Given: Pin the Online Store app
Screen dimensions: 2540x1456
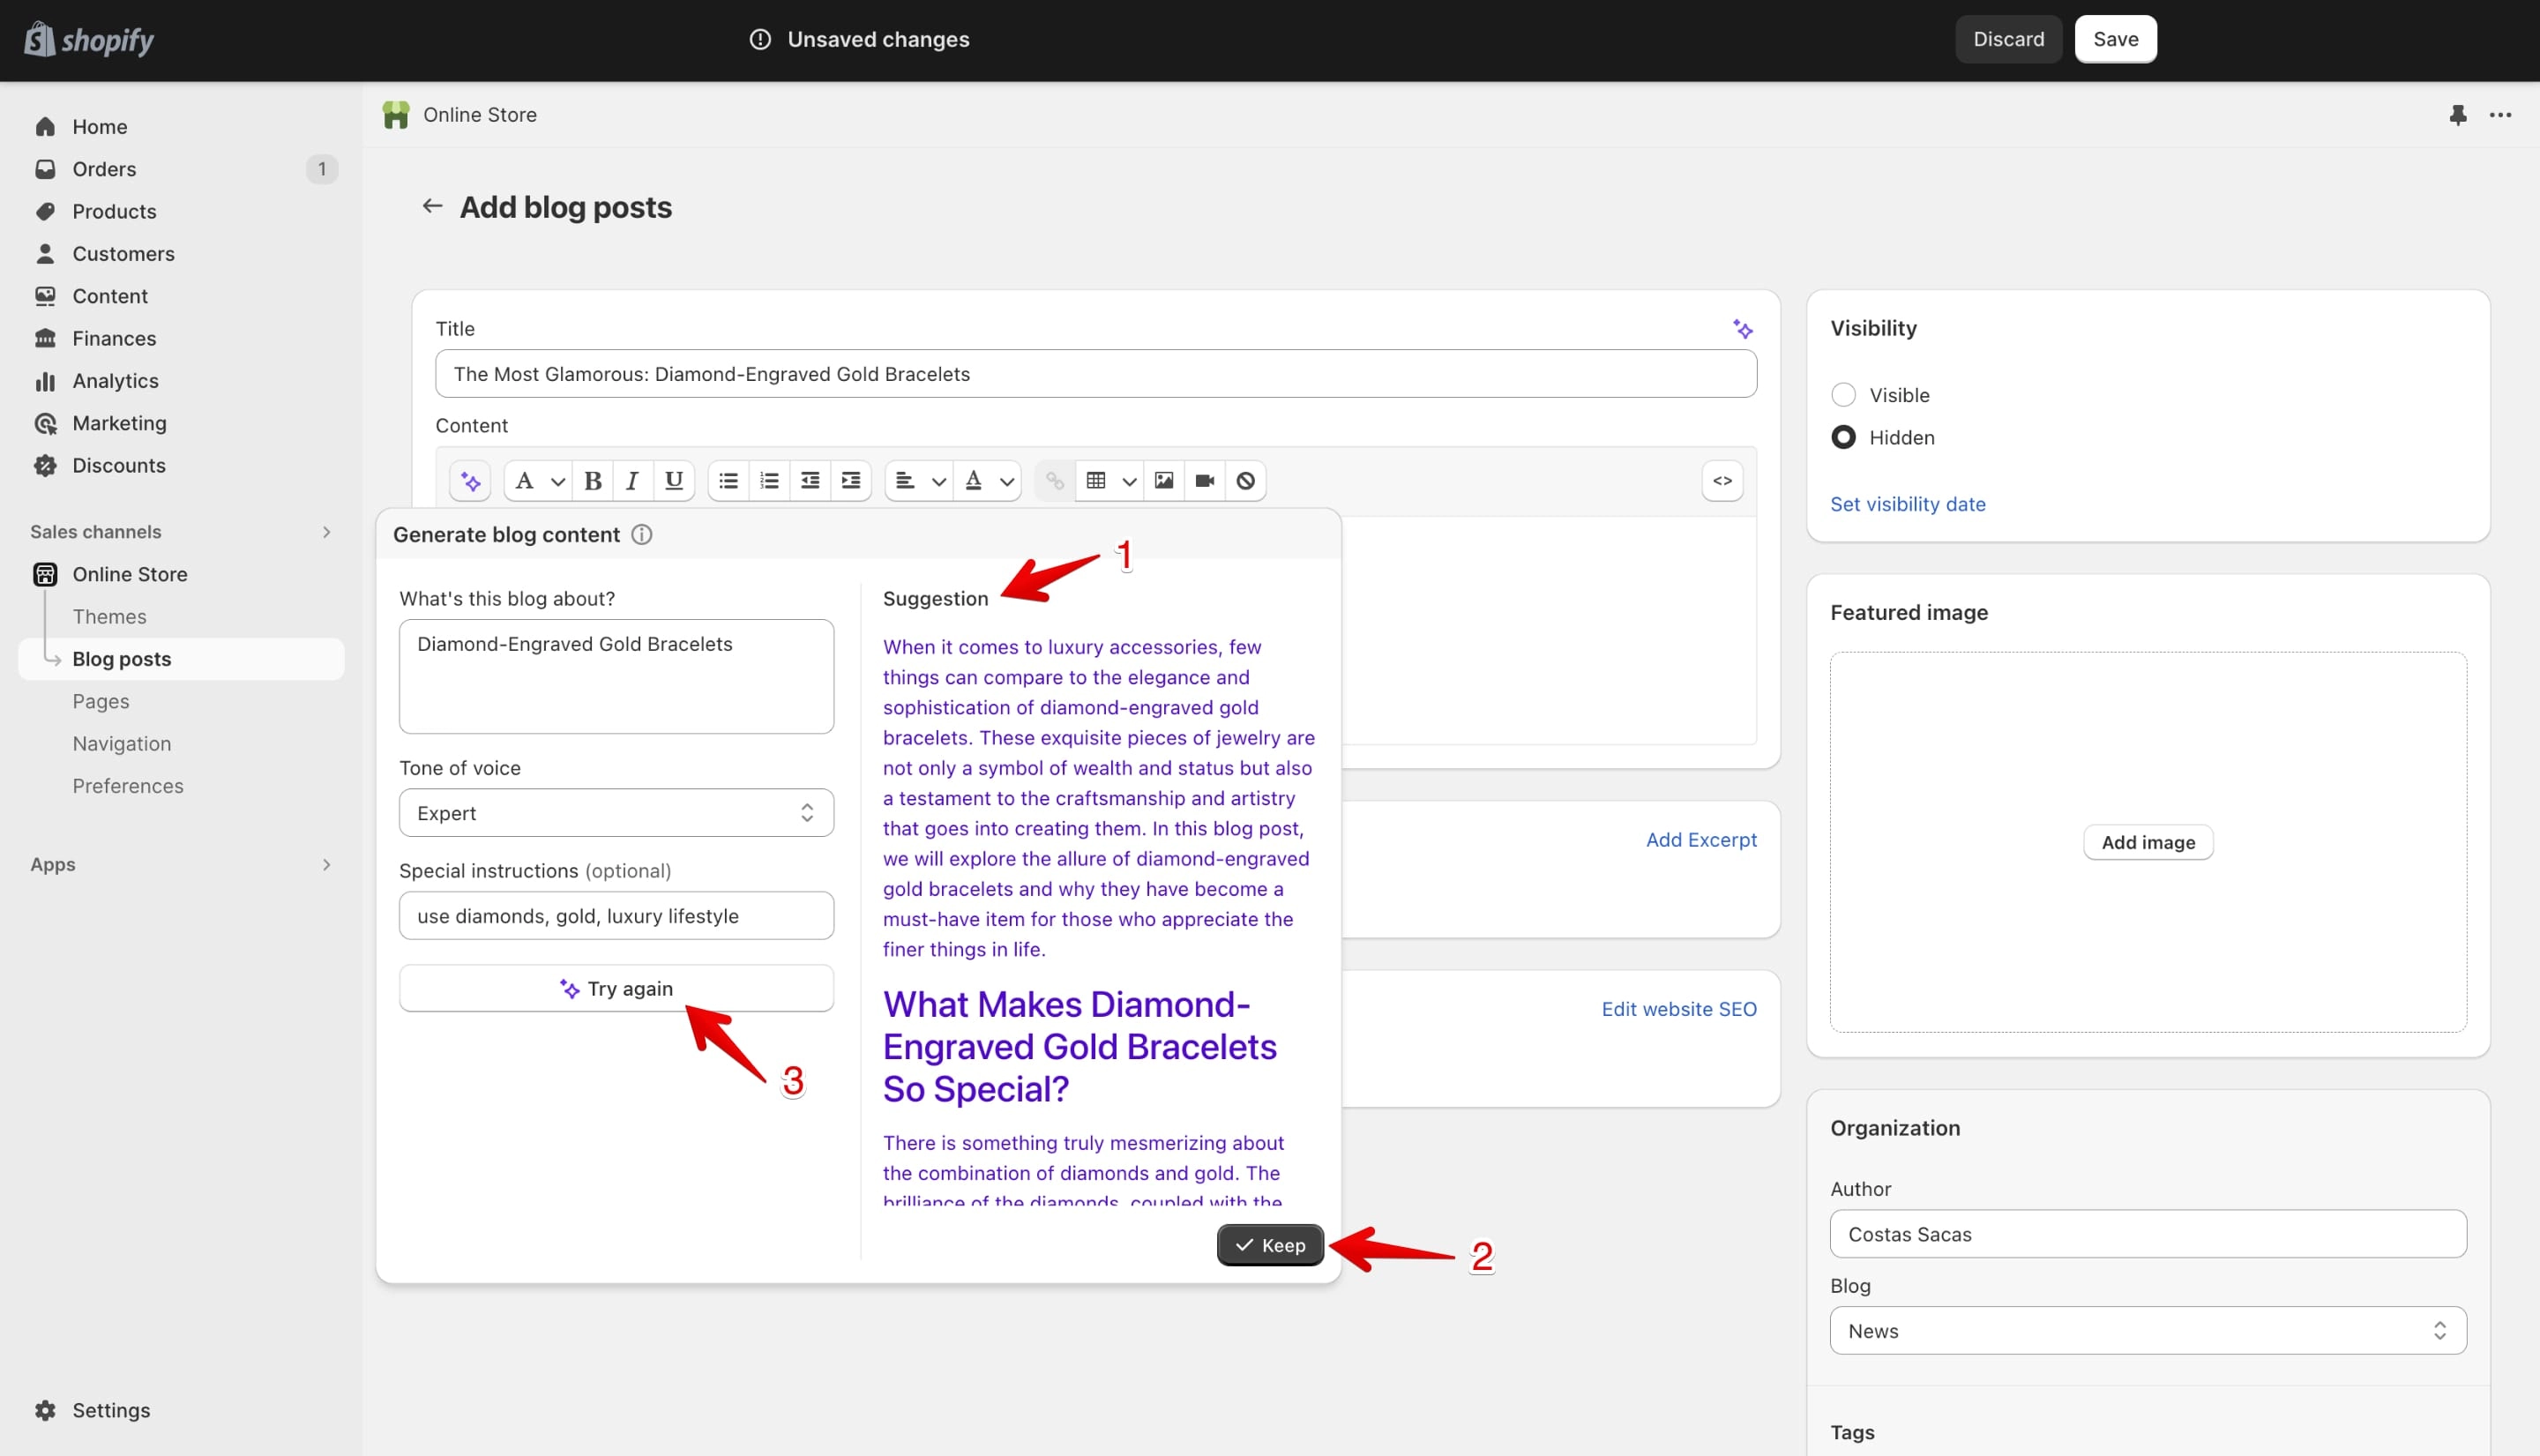Looking at the screenshot, I should [x=2457, y=115].
